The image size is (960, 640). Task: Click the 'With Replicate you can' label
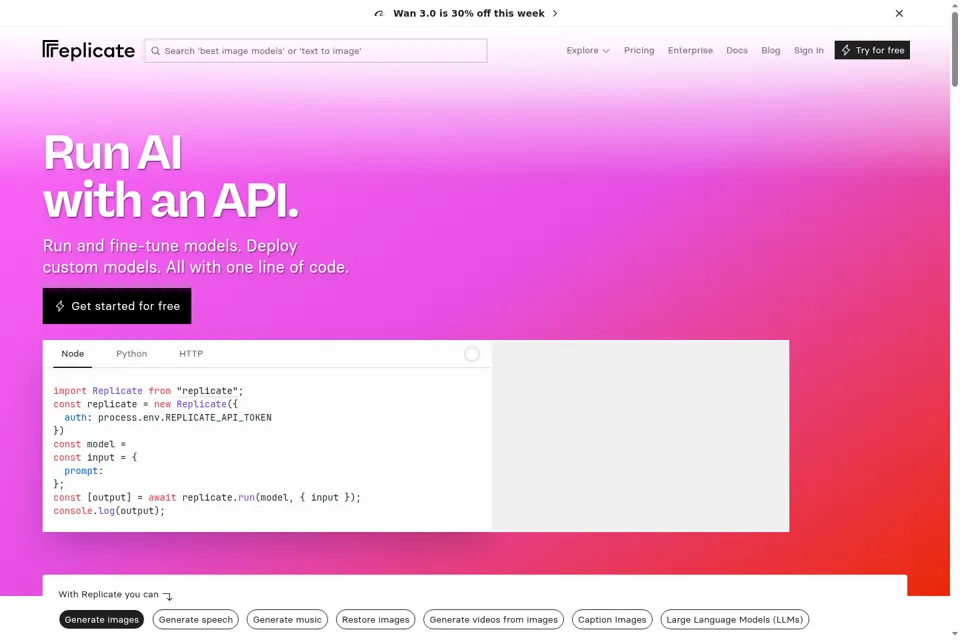point(108,594)
